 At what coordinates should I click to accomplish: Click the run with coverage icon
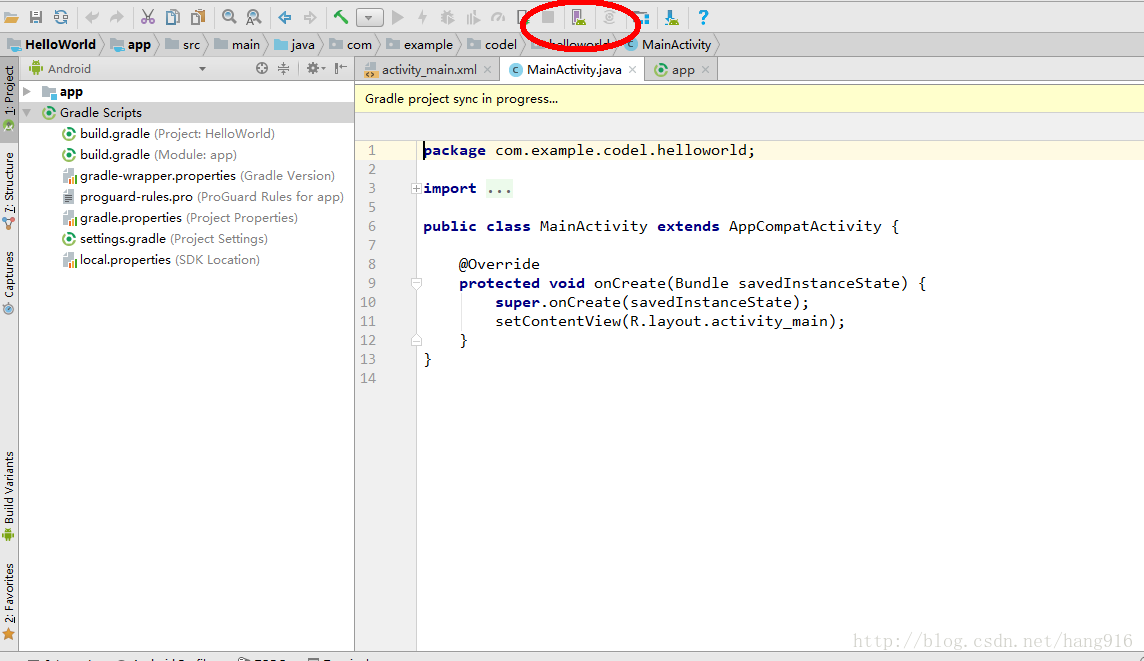(x=473, y=17)
